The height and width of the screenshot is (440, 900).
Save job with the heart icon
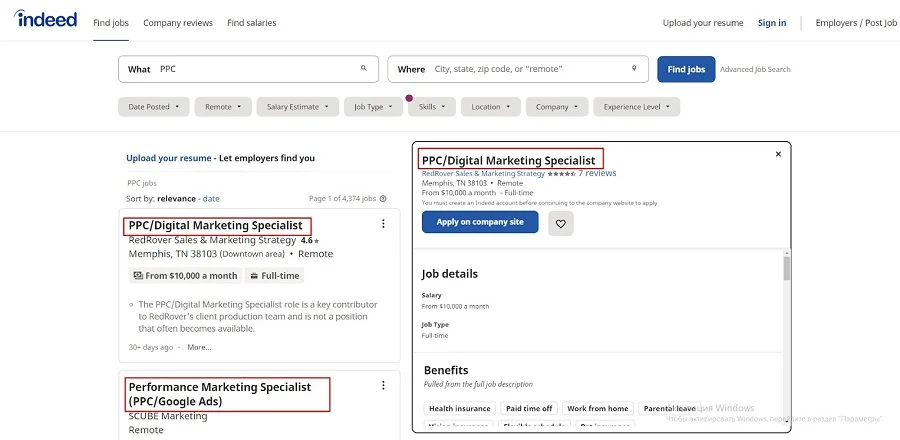point(561,224)
